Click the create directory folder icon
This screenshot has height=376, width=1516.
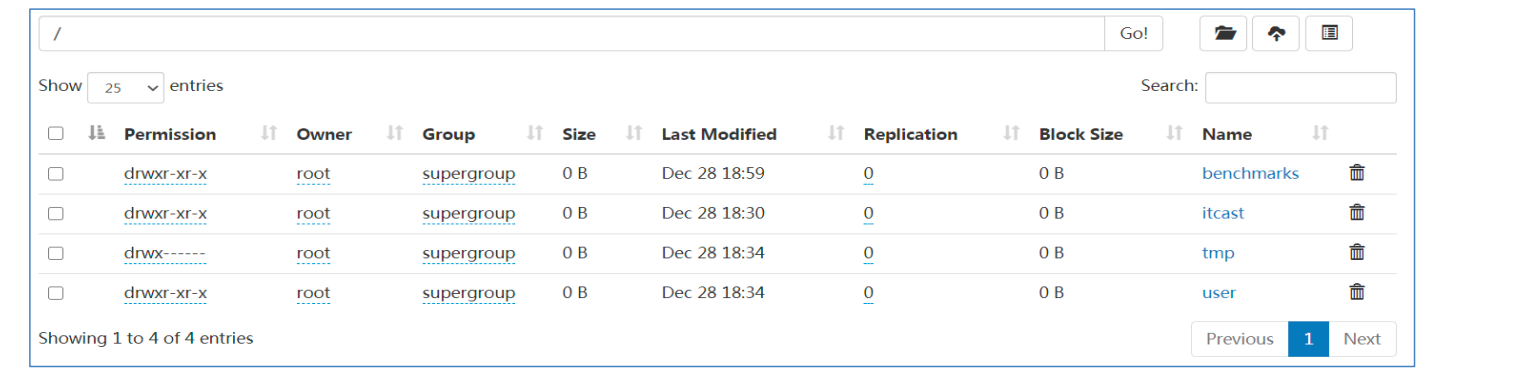click(1224, 33)
